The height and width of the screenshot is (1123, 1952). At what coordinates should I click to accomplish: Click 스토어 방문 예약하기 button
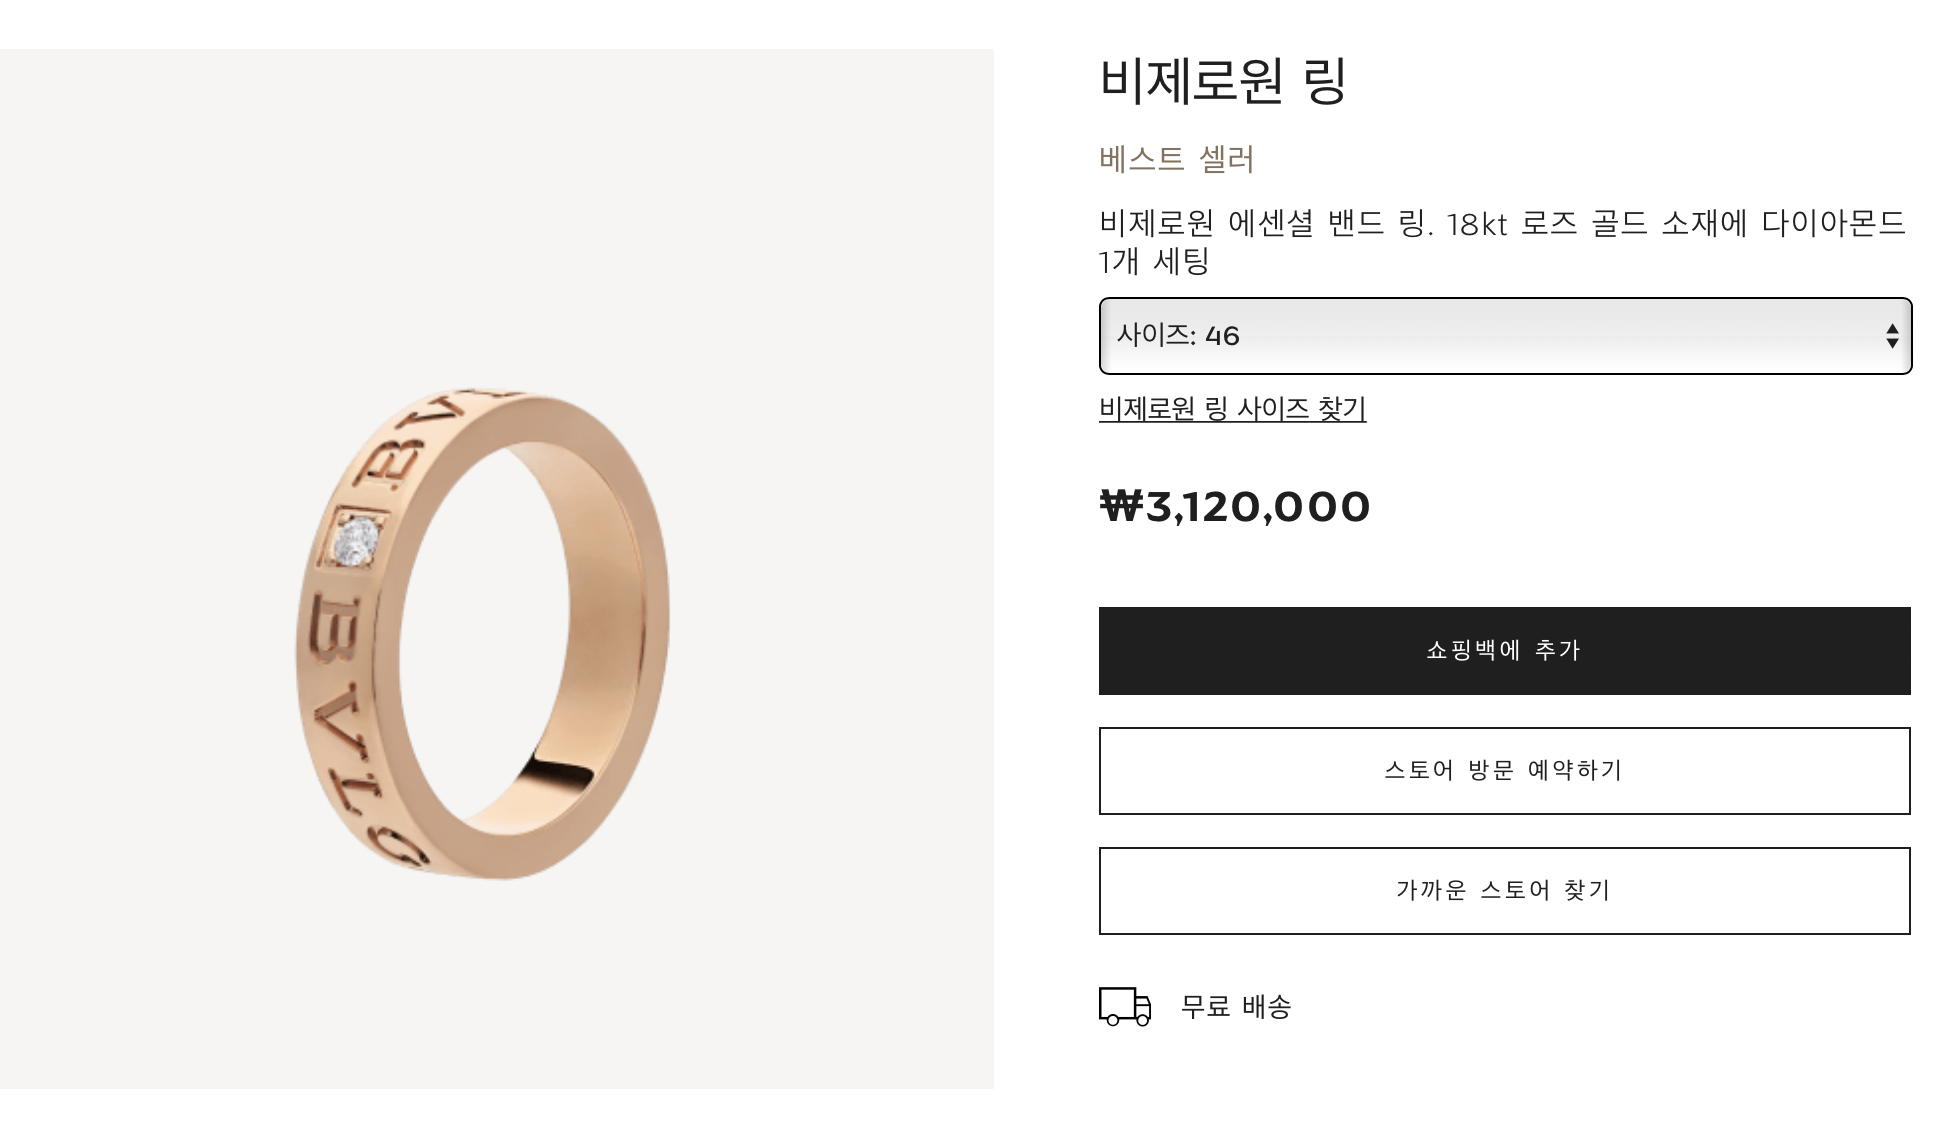(x=1504, y=771)
